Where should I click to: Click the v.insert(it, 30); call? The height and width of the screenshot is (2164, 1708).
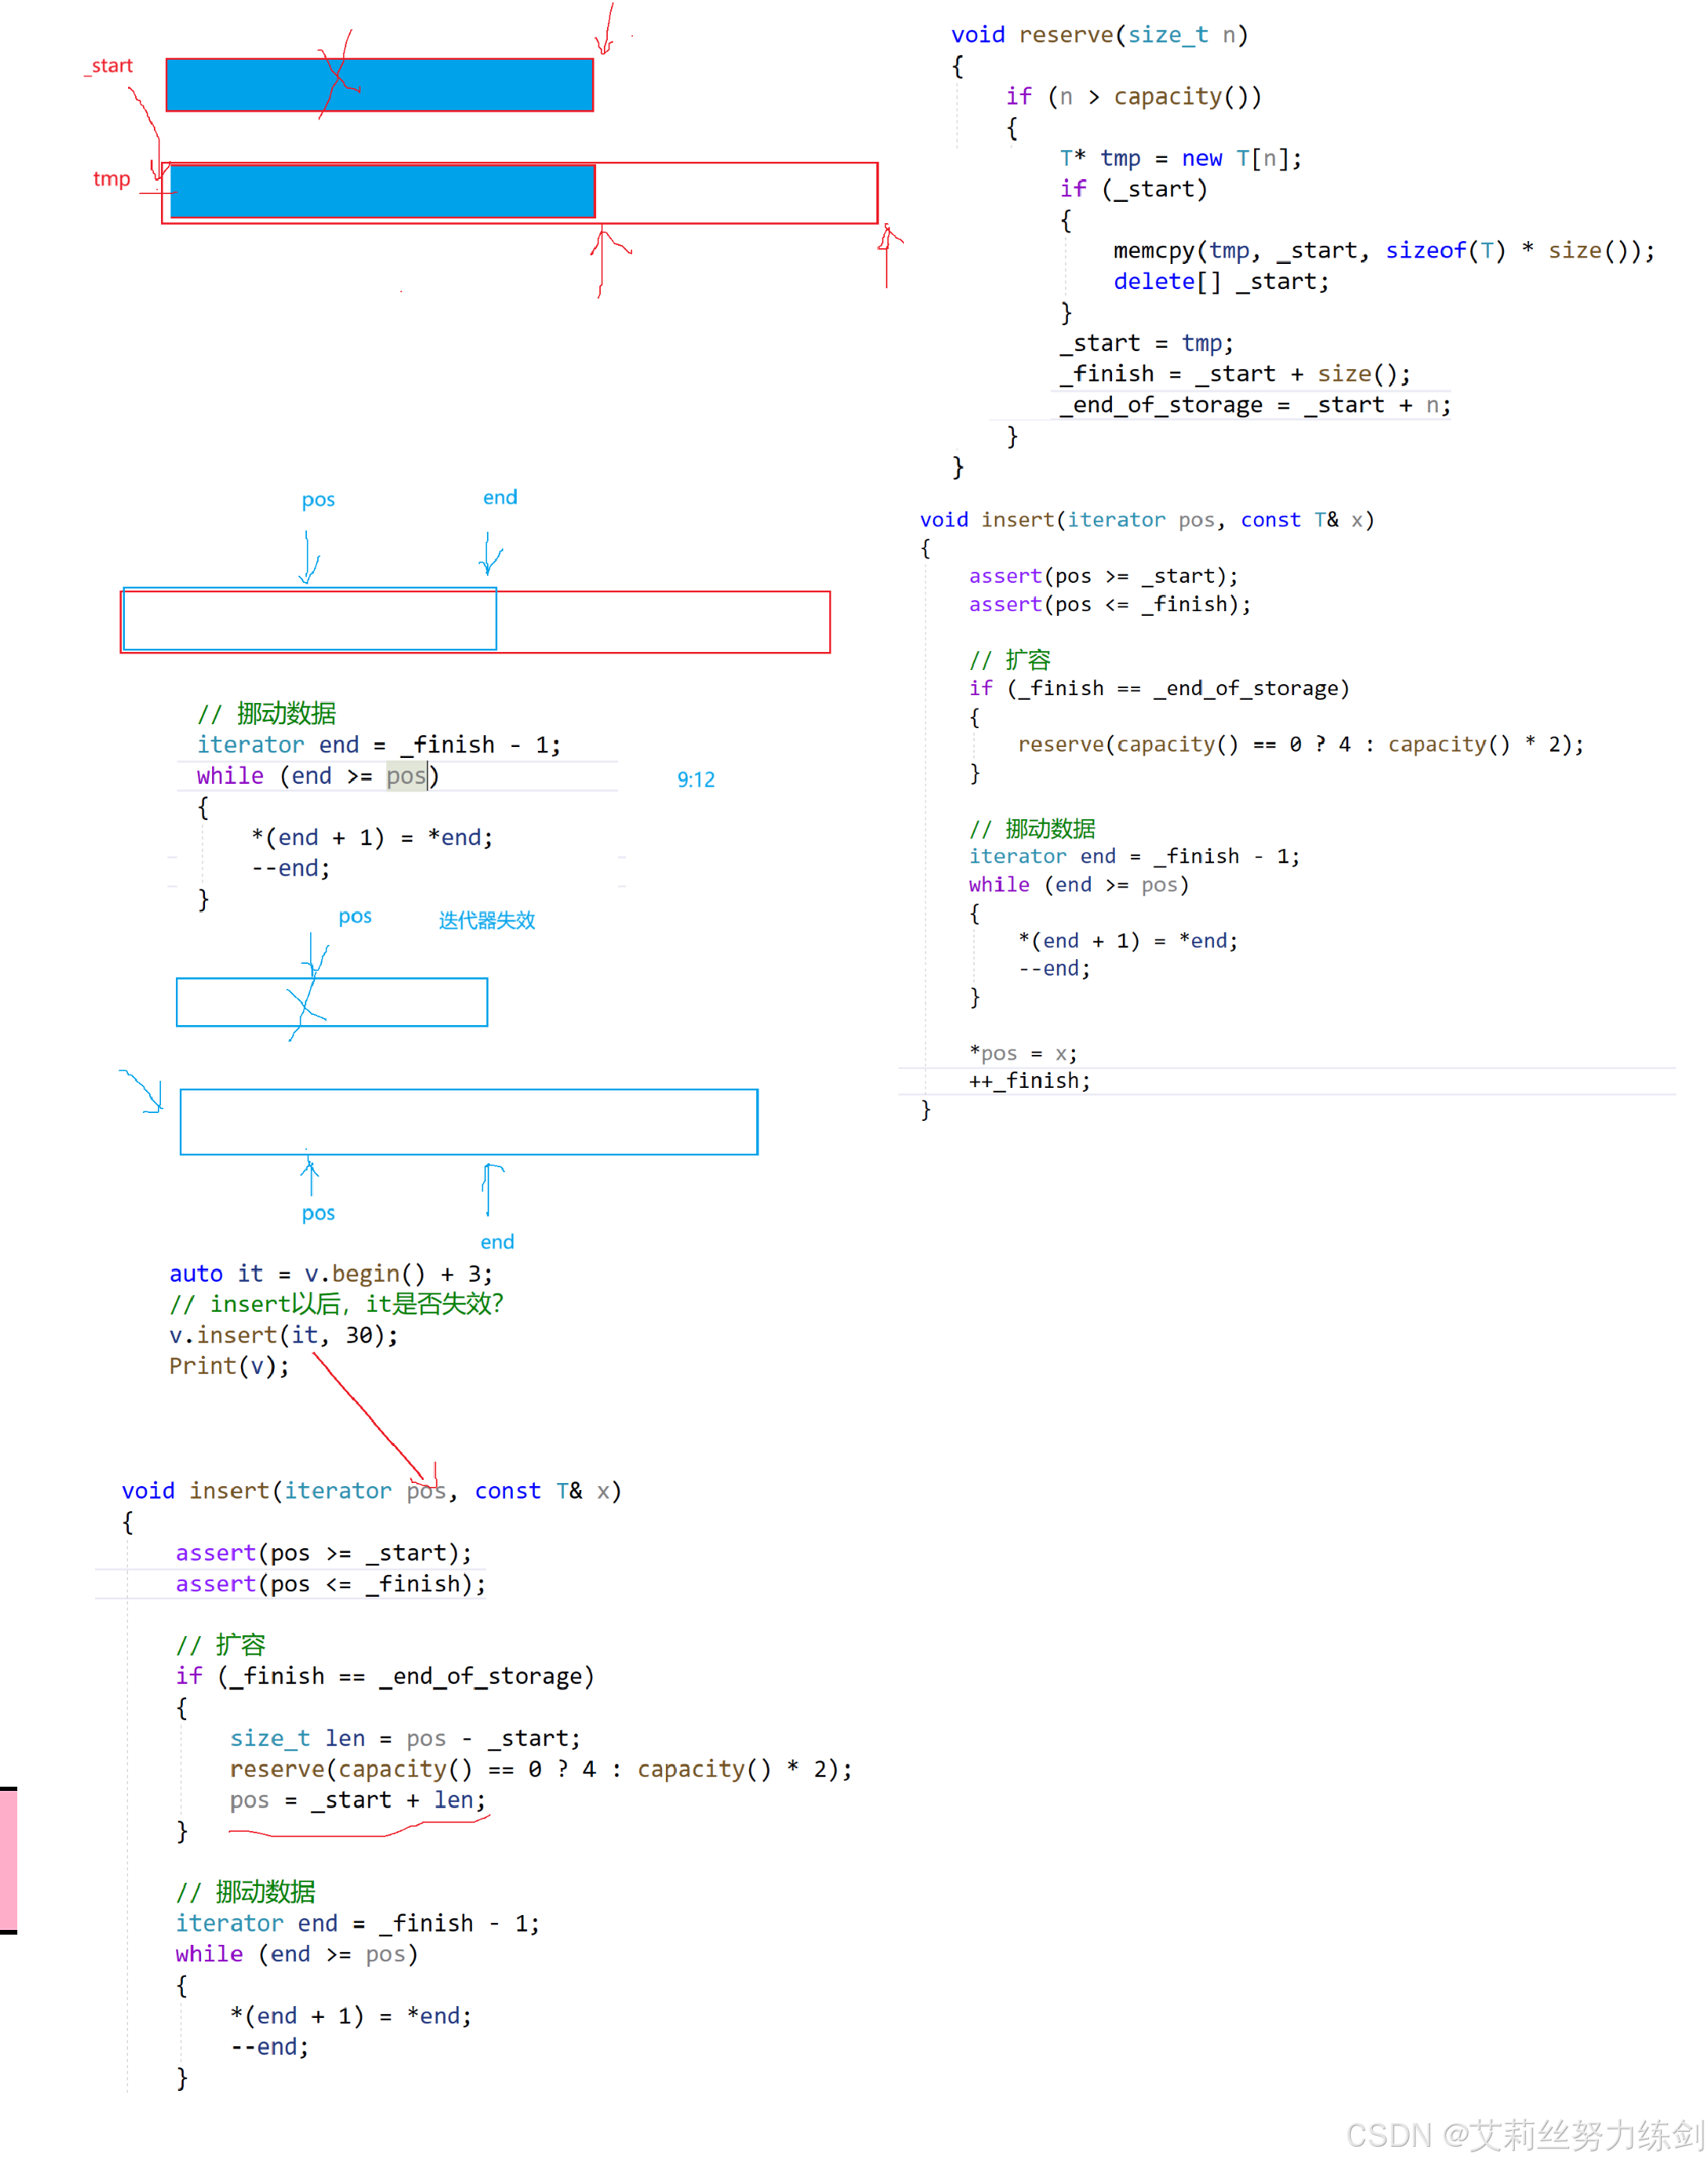point(283,1335)
